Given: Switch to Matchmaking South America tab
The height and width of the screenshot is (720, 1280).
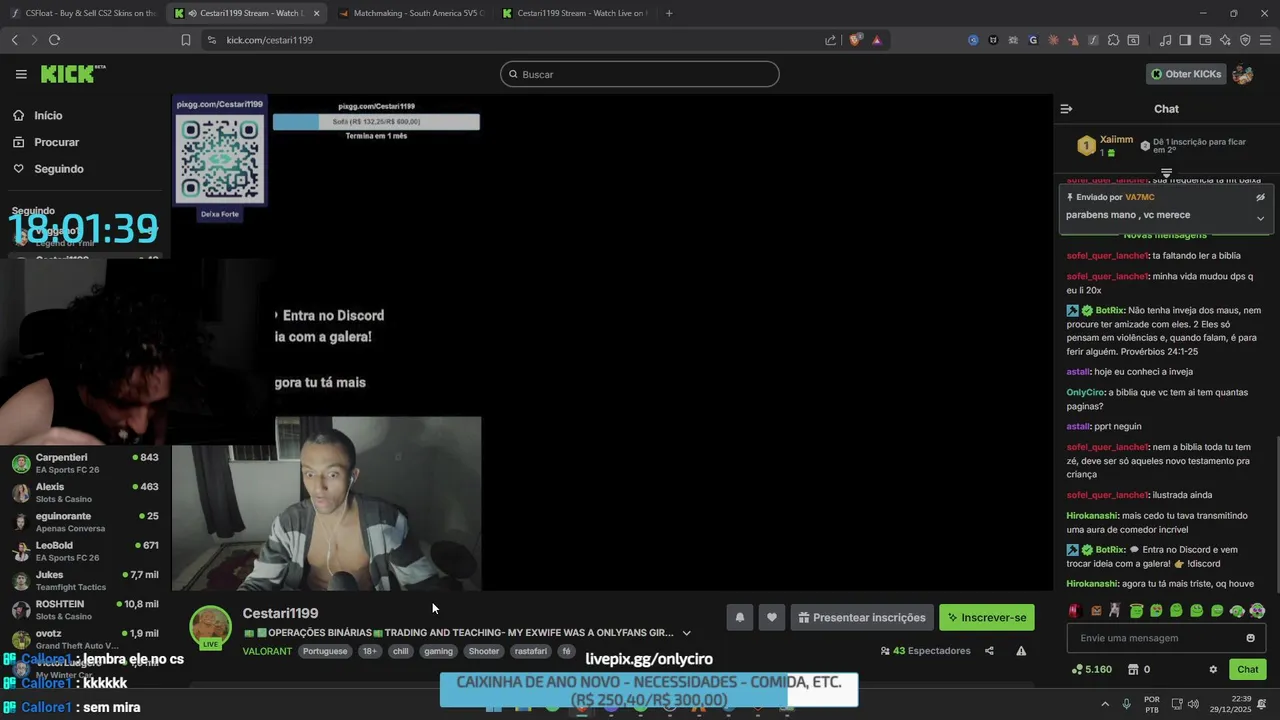Looking at the screenshot, I should click(x=410, y=13).
